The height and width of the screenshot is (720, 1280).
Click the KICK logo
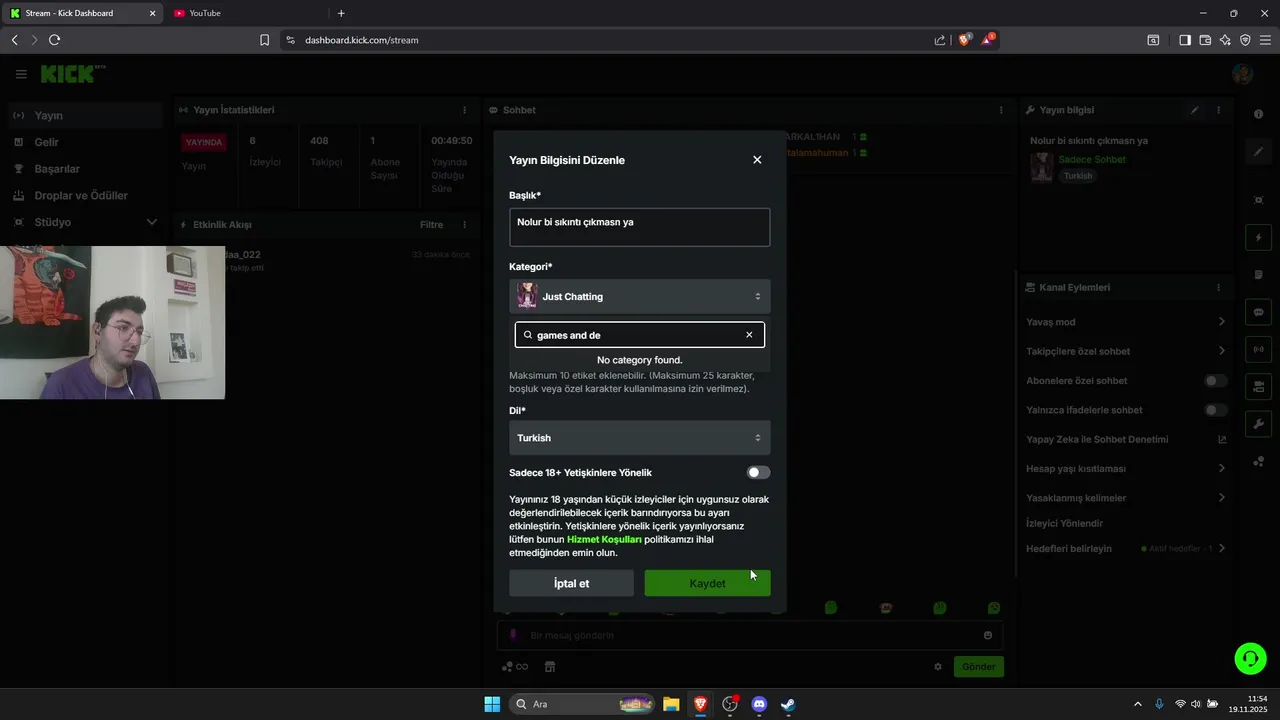click(72, 74)
